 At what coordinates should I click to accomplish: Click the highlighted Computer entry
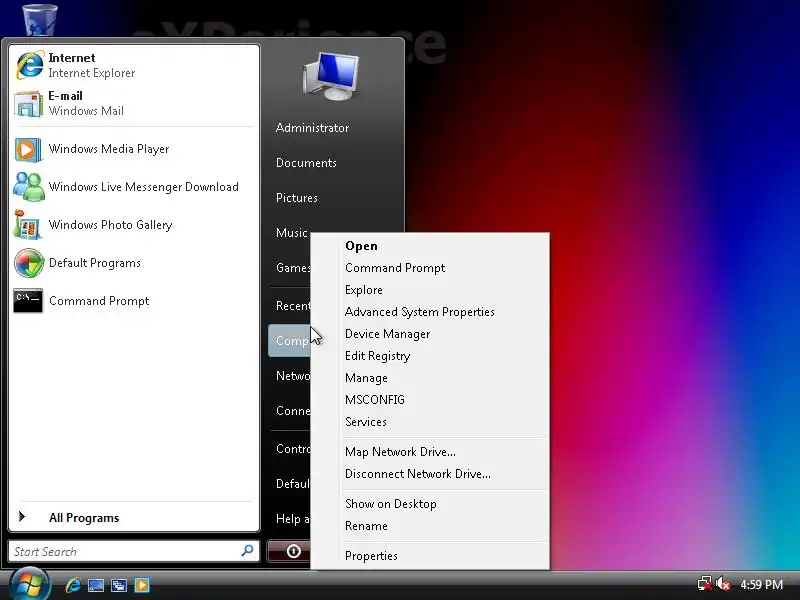coord(289,340)
